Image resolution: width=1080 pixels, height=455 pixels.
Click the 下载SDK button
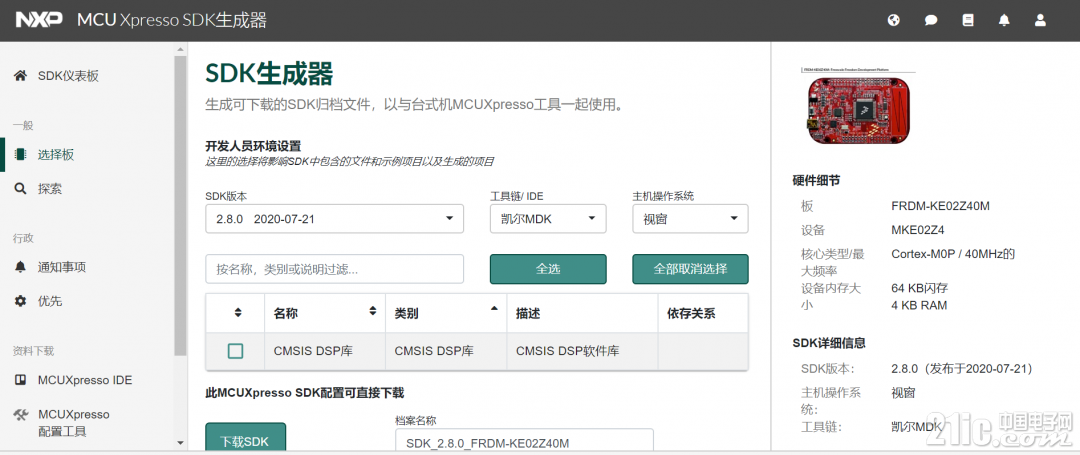pyautogui.click(x=245, y=439)
